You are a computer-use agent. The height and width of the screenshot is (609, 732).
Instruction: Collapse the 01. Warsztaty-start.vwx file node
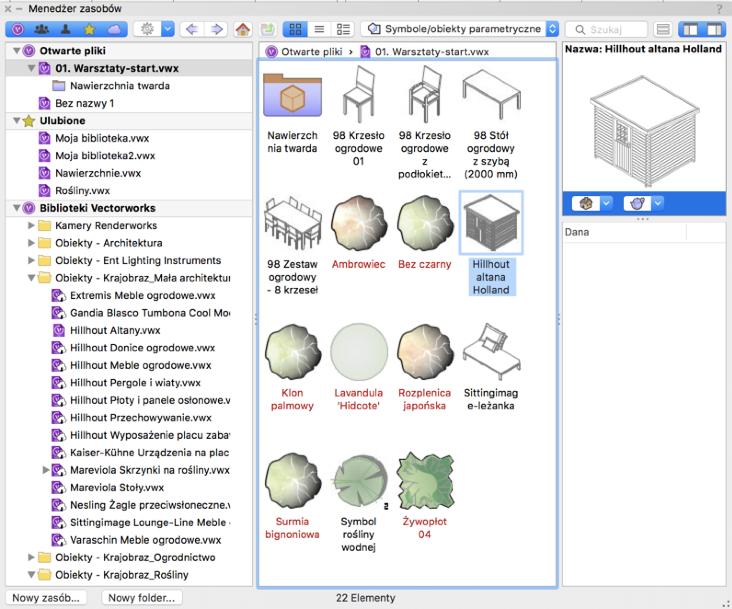coord(31,68)
